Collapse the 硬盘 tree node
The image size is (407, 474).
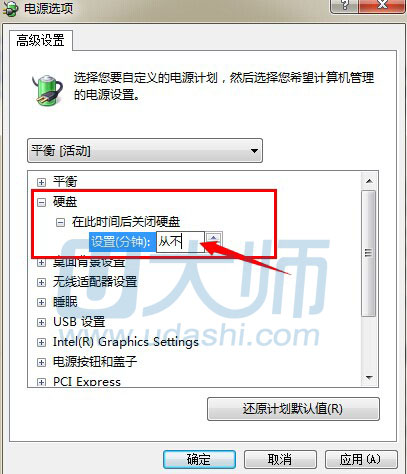point(41,202)
